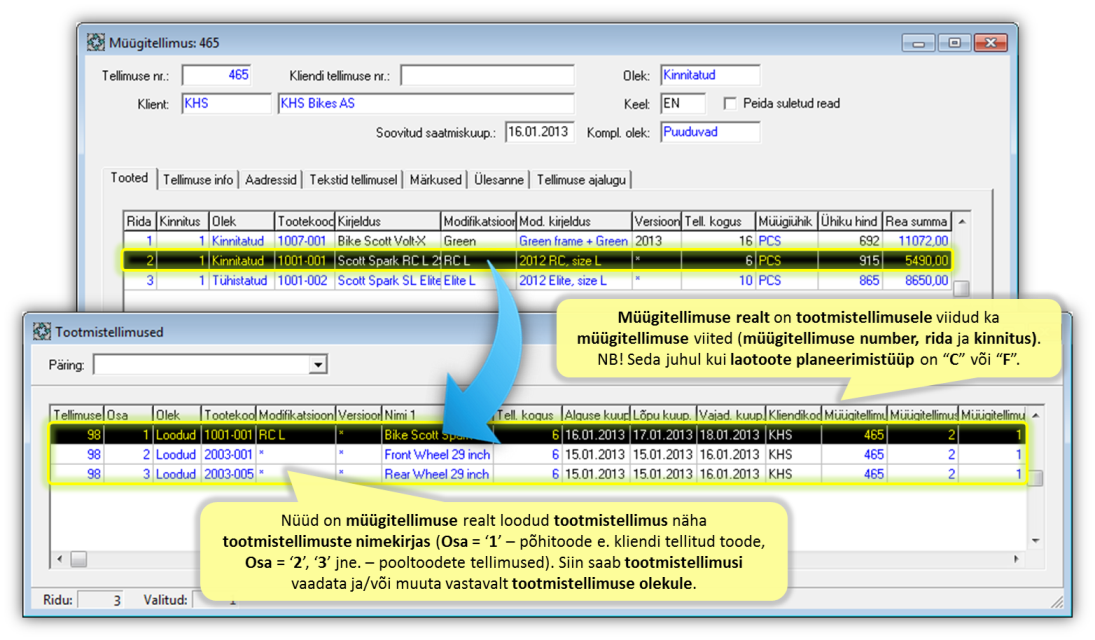Click end date 17.01.2013 cell

pyautogui.click(x=663, y=435)
